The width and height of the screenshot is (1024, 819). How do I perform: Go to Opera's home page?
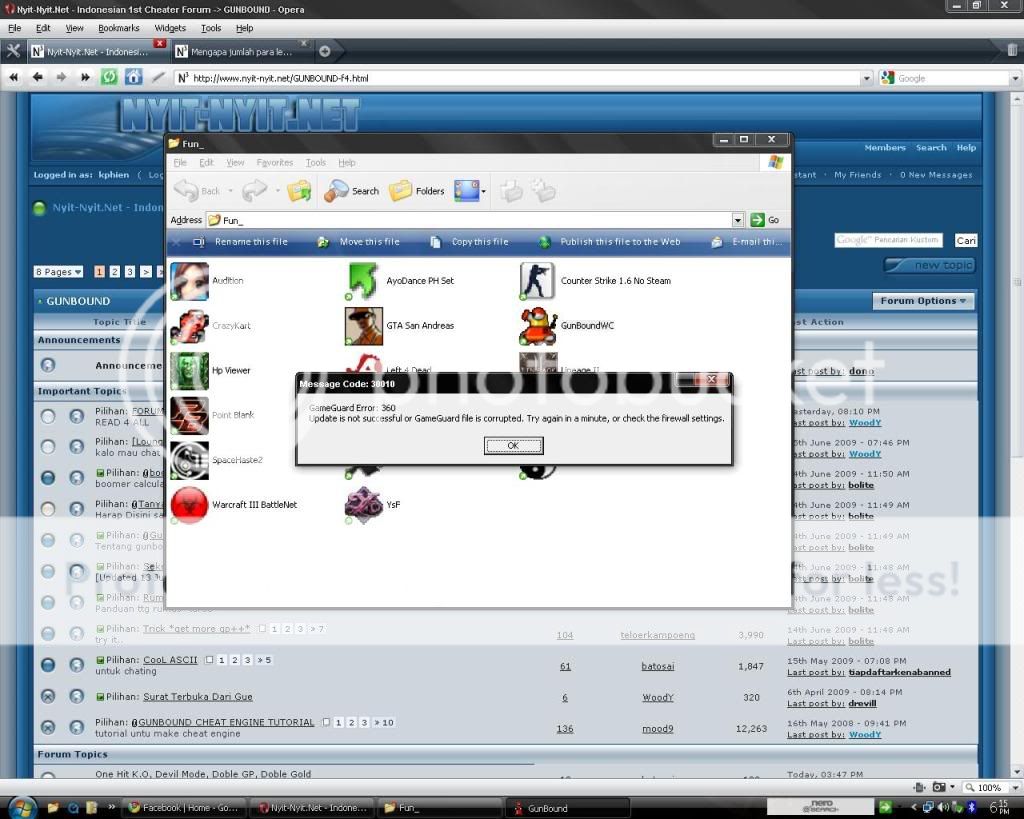click(133, 78)
